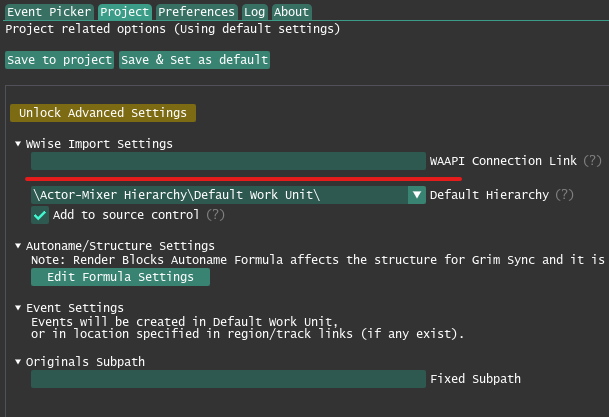This screenshot has height=417, width=609.
Task: Switch to the Log tab
Action: coord(254,12)
